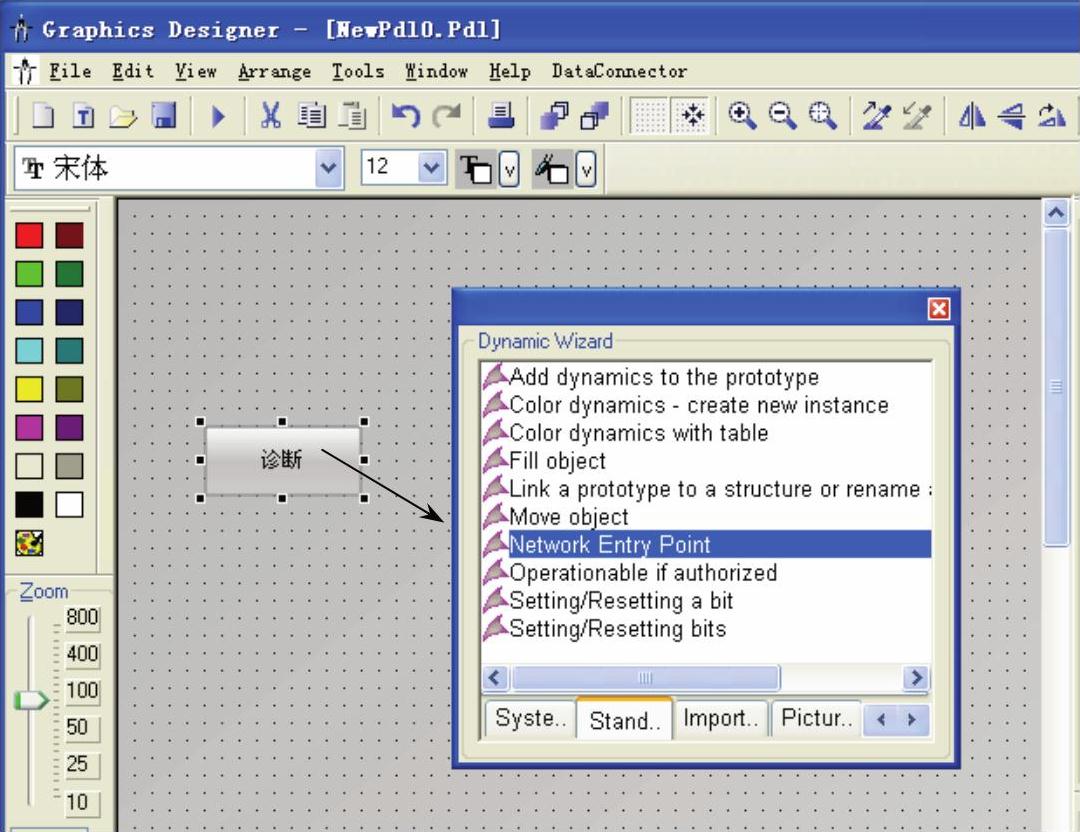Toggle the snap to grid button
1080x832 pixels.
(692, 116)
